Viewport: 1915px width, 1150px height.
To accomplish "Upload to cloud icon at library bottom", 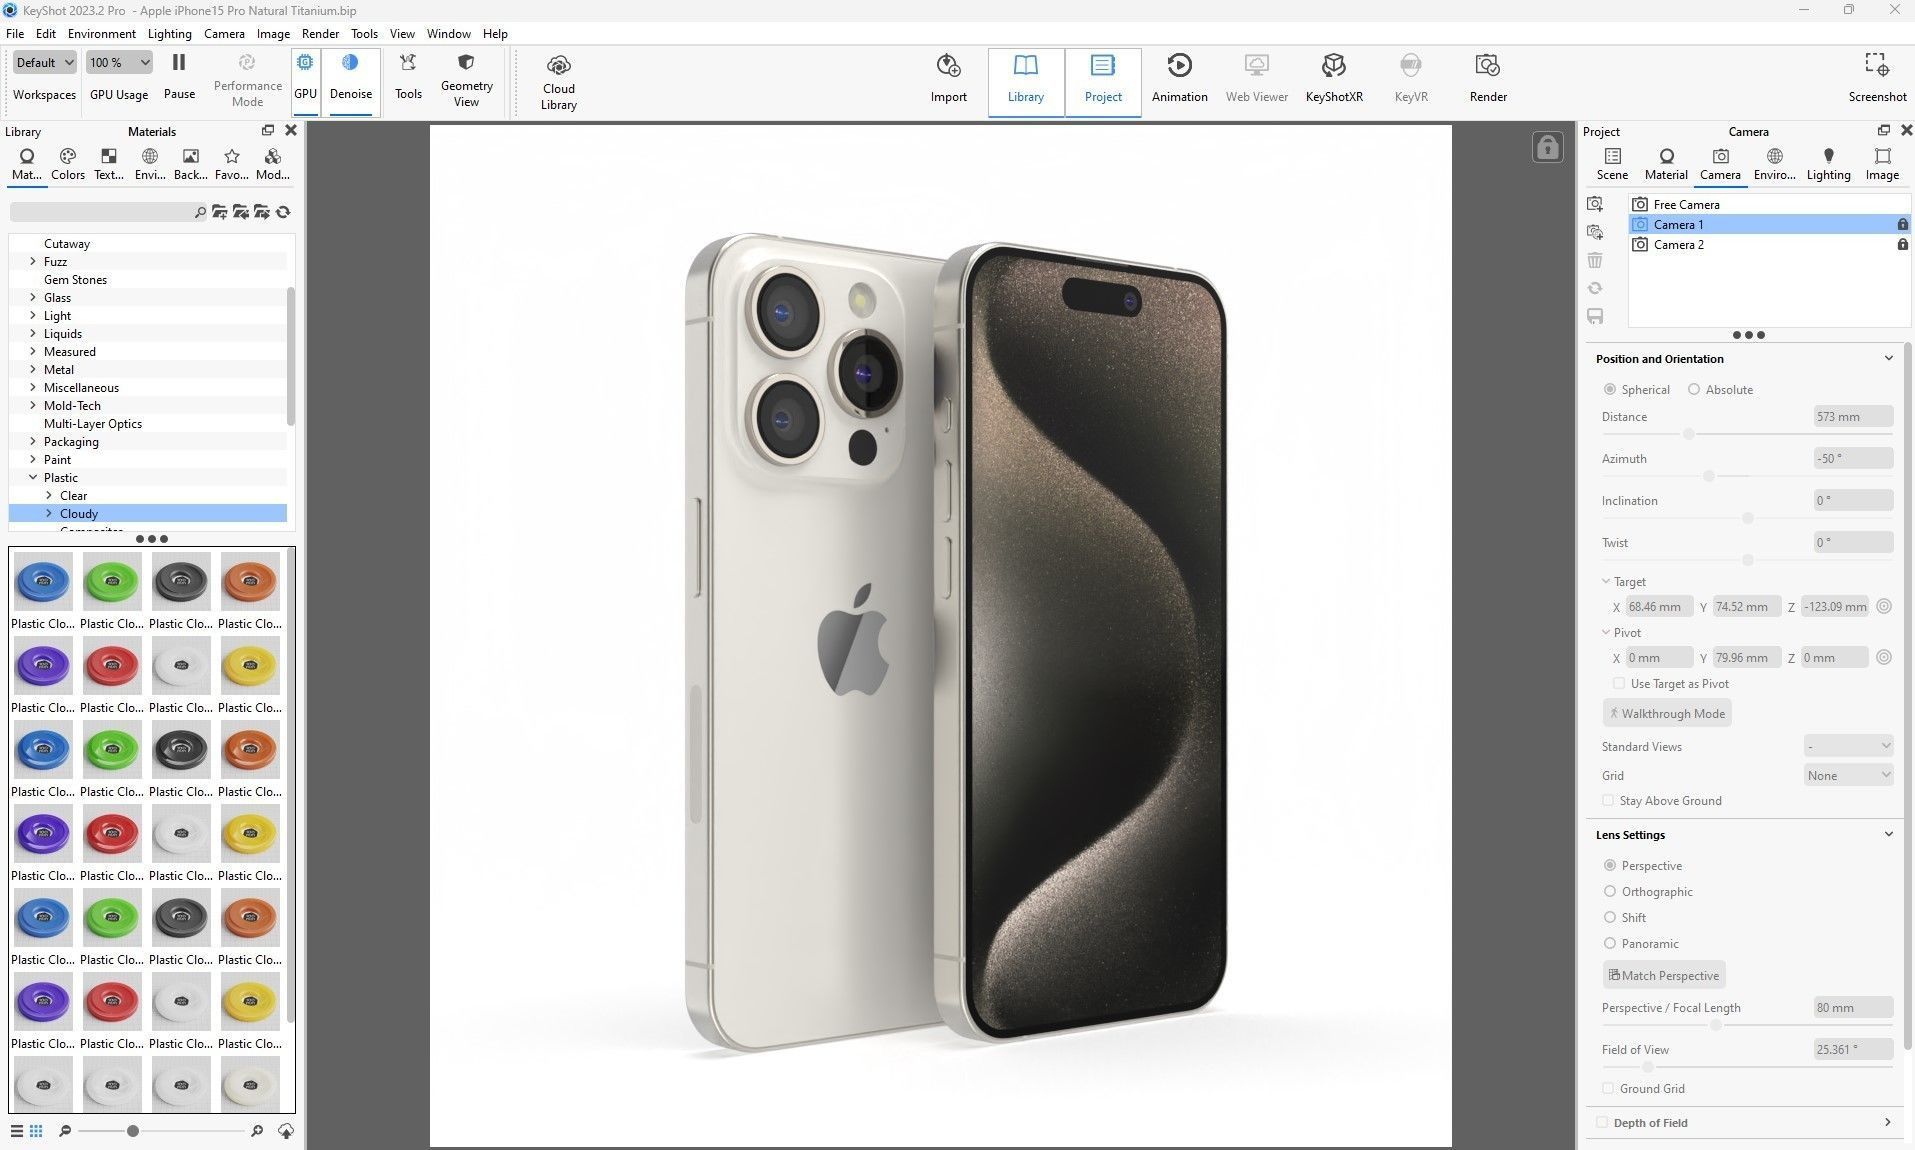I will [x=286, y=1131].
